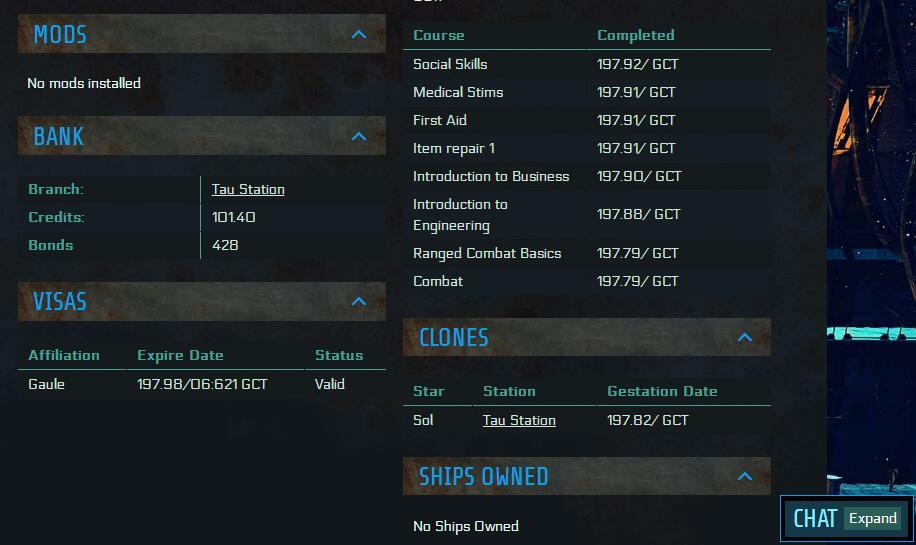916x545 pixels.
Task: Click the Completed column header
Action: coord(636,35)
